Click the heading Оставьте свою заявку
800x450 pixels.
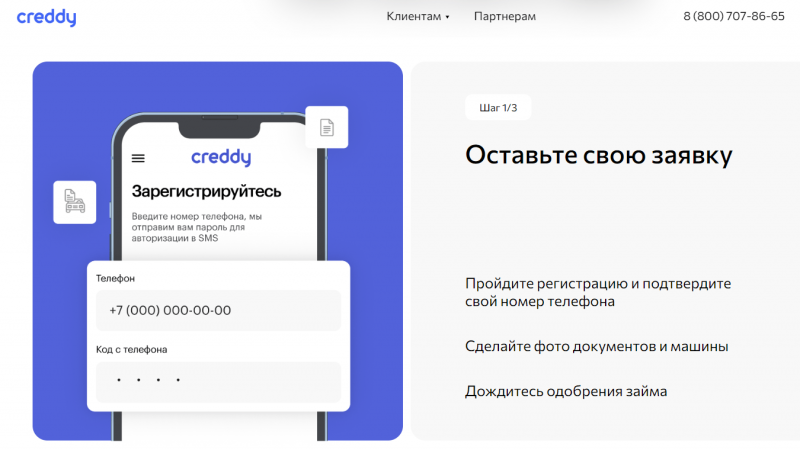click(598, 155)
